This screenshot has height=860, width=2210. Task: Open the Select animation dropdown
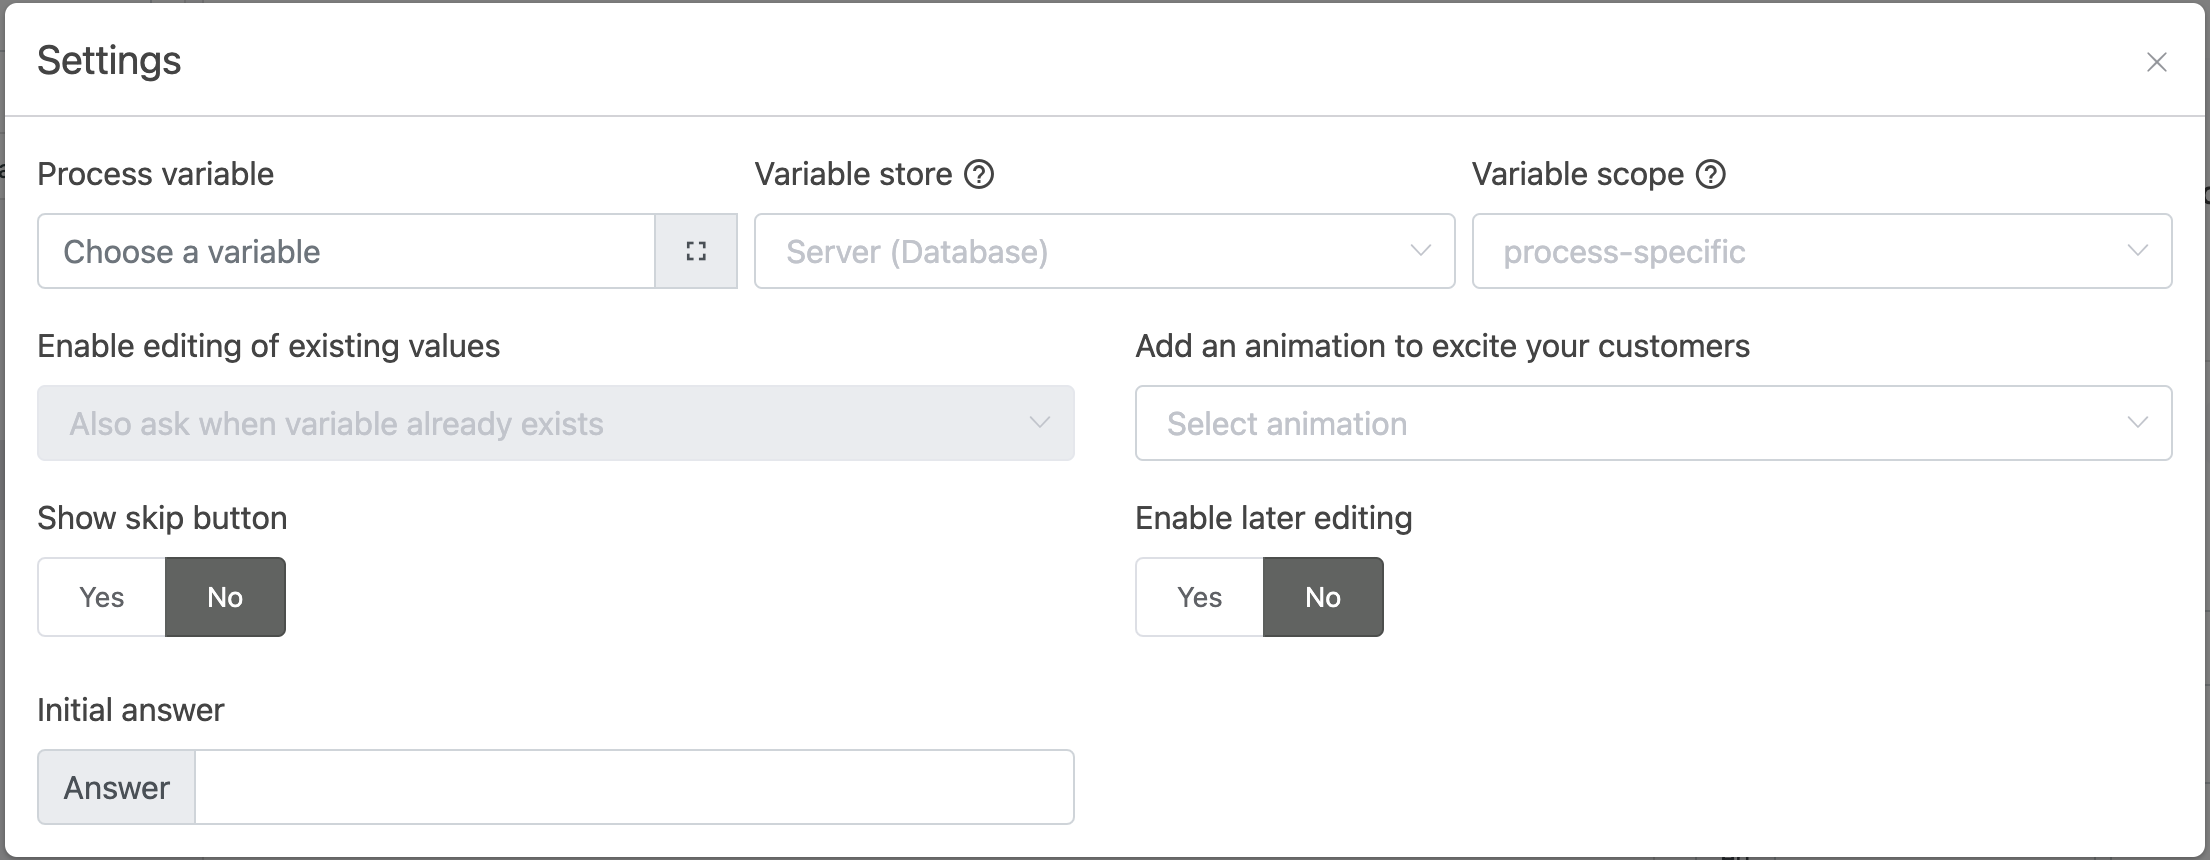1653,423
